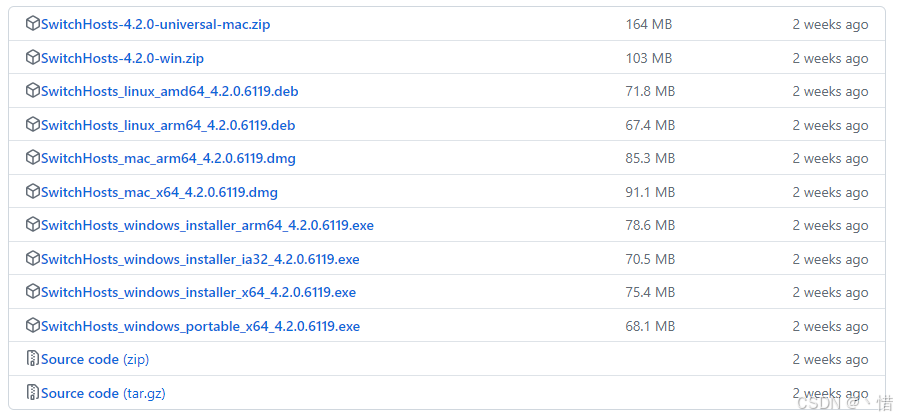897x418 pixels.
Task: Open SwitchHosts_linux_amd64_4.2.0.6119.deb link
Action: (169, 91)
